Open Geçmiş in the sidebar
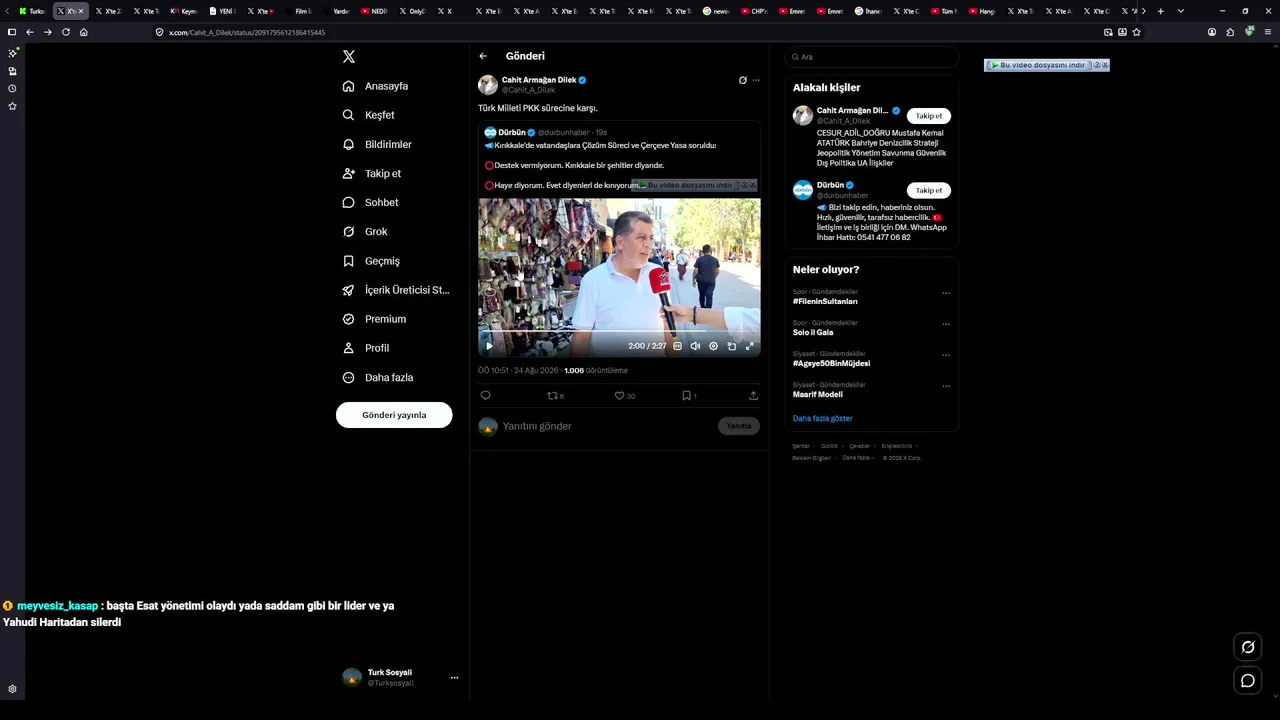 371,261
